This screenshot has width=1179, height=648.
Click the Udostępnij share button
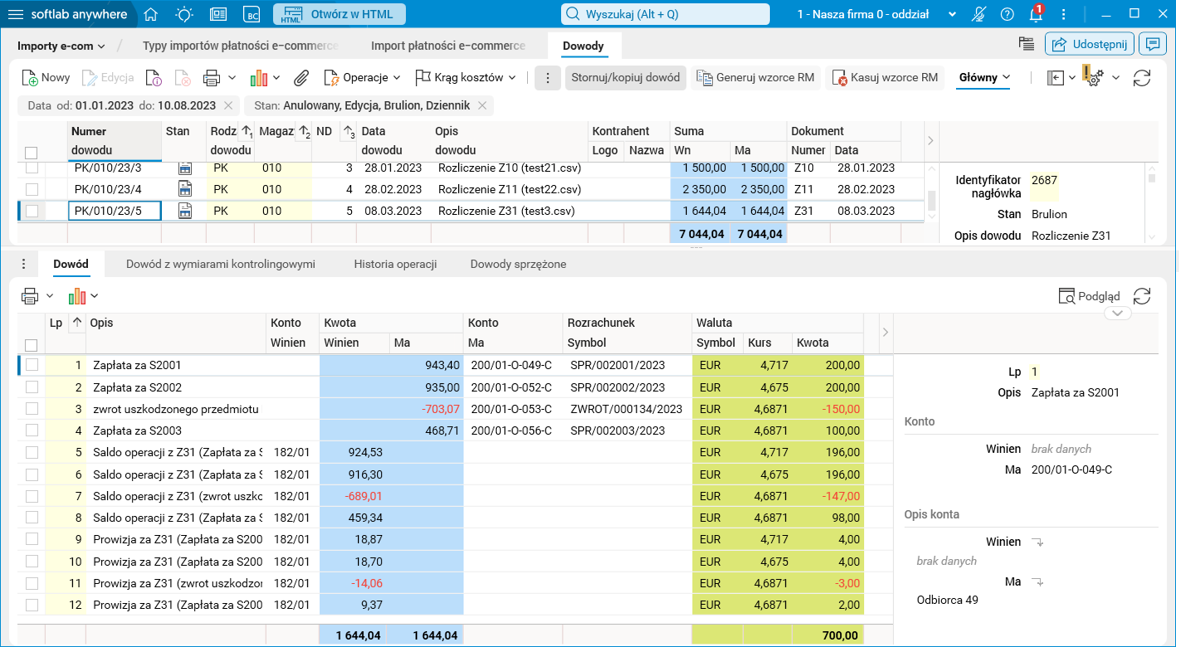(x=1089, y=44)
